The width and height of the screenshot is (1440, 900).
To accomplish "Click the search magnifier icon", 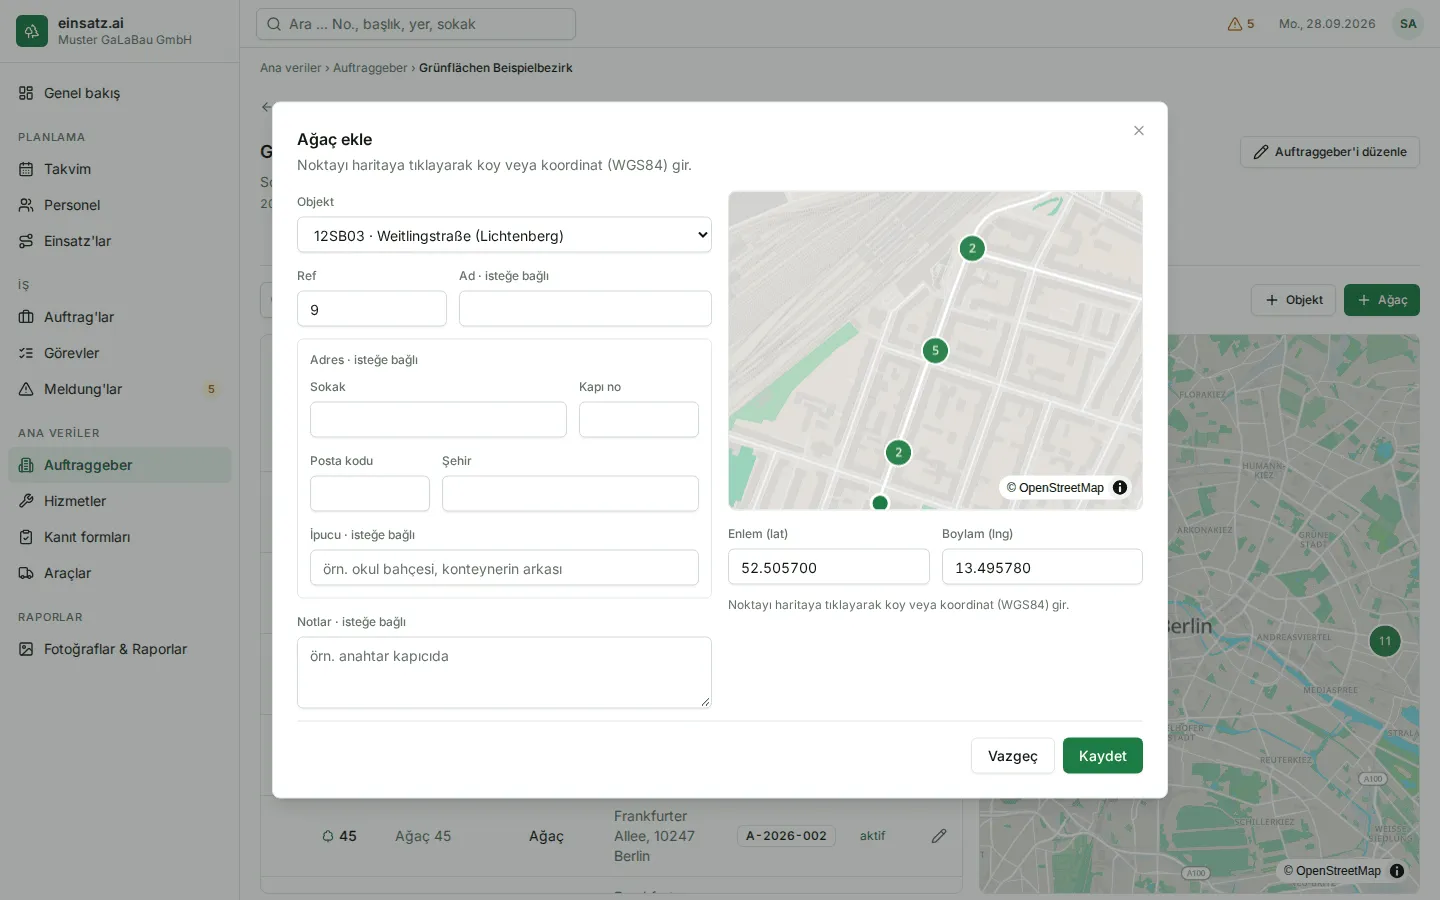I will tap(274, 24).
